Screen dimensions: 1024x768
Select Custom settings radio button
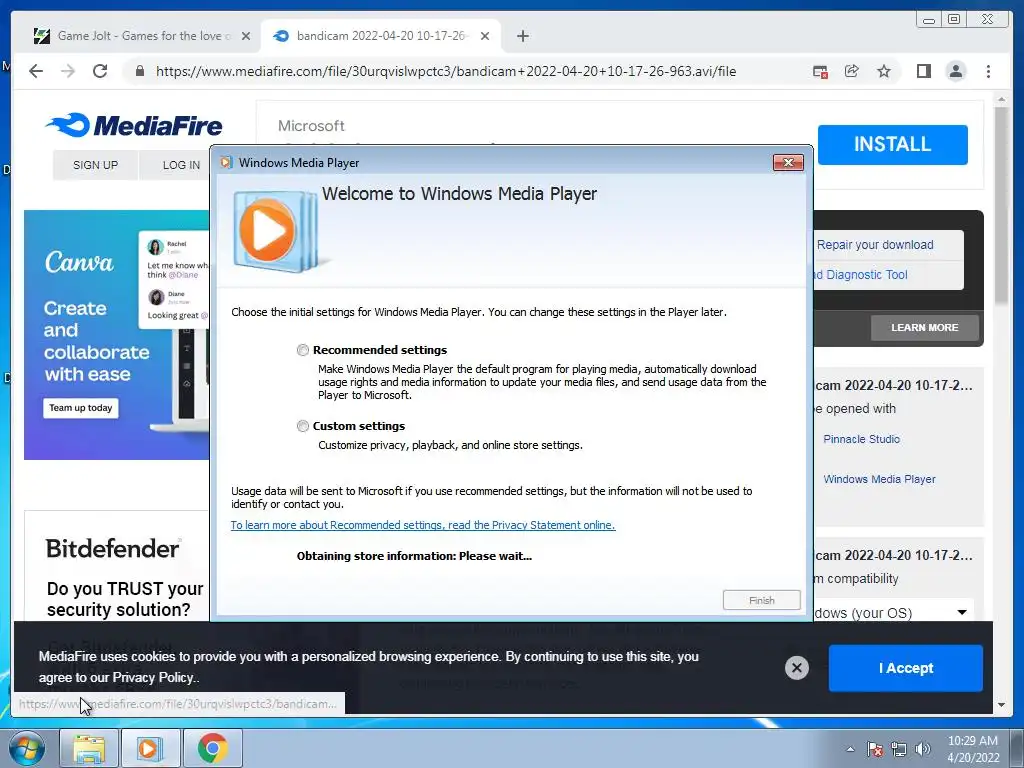(x=302, y=426)
